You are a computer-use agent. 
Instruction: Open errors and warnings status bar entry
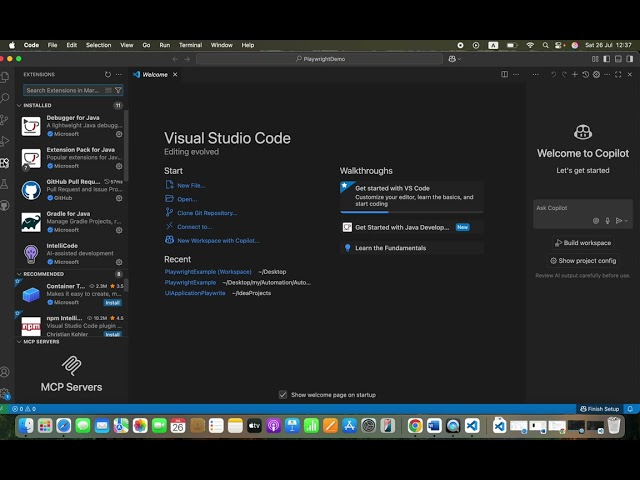[x=24, y=409]
